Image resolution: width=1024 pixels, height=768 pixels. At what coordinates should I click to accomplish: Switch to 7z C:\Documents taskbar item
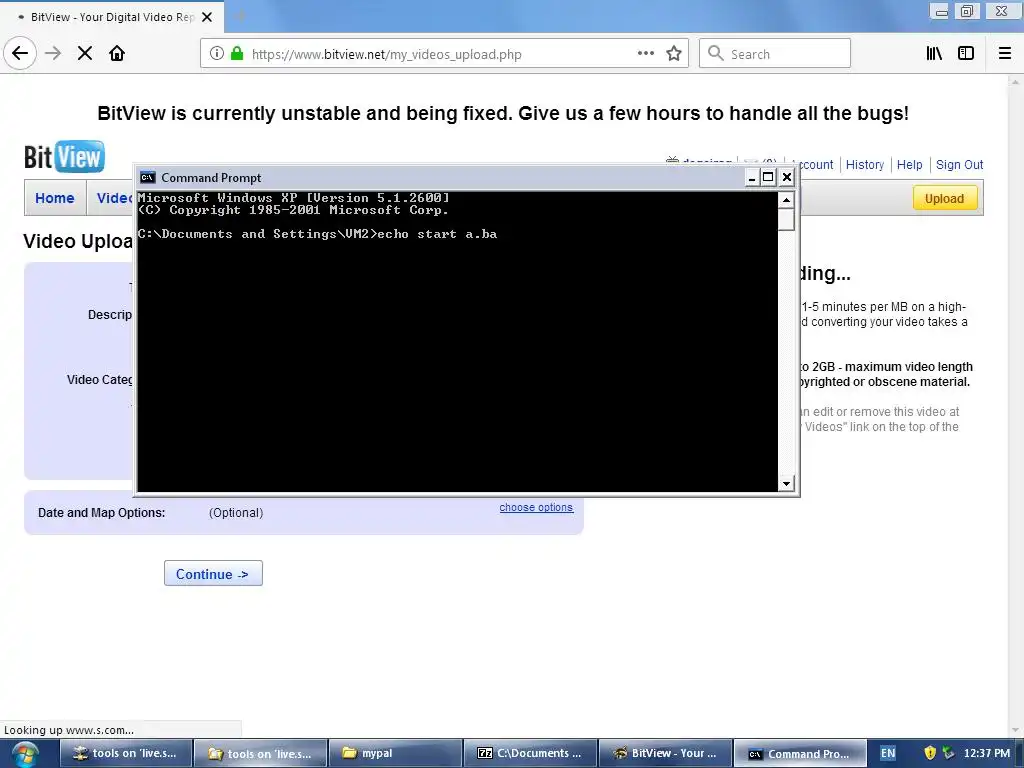(530, 754)
